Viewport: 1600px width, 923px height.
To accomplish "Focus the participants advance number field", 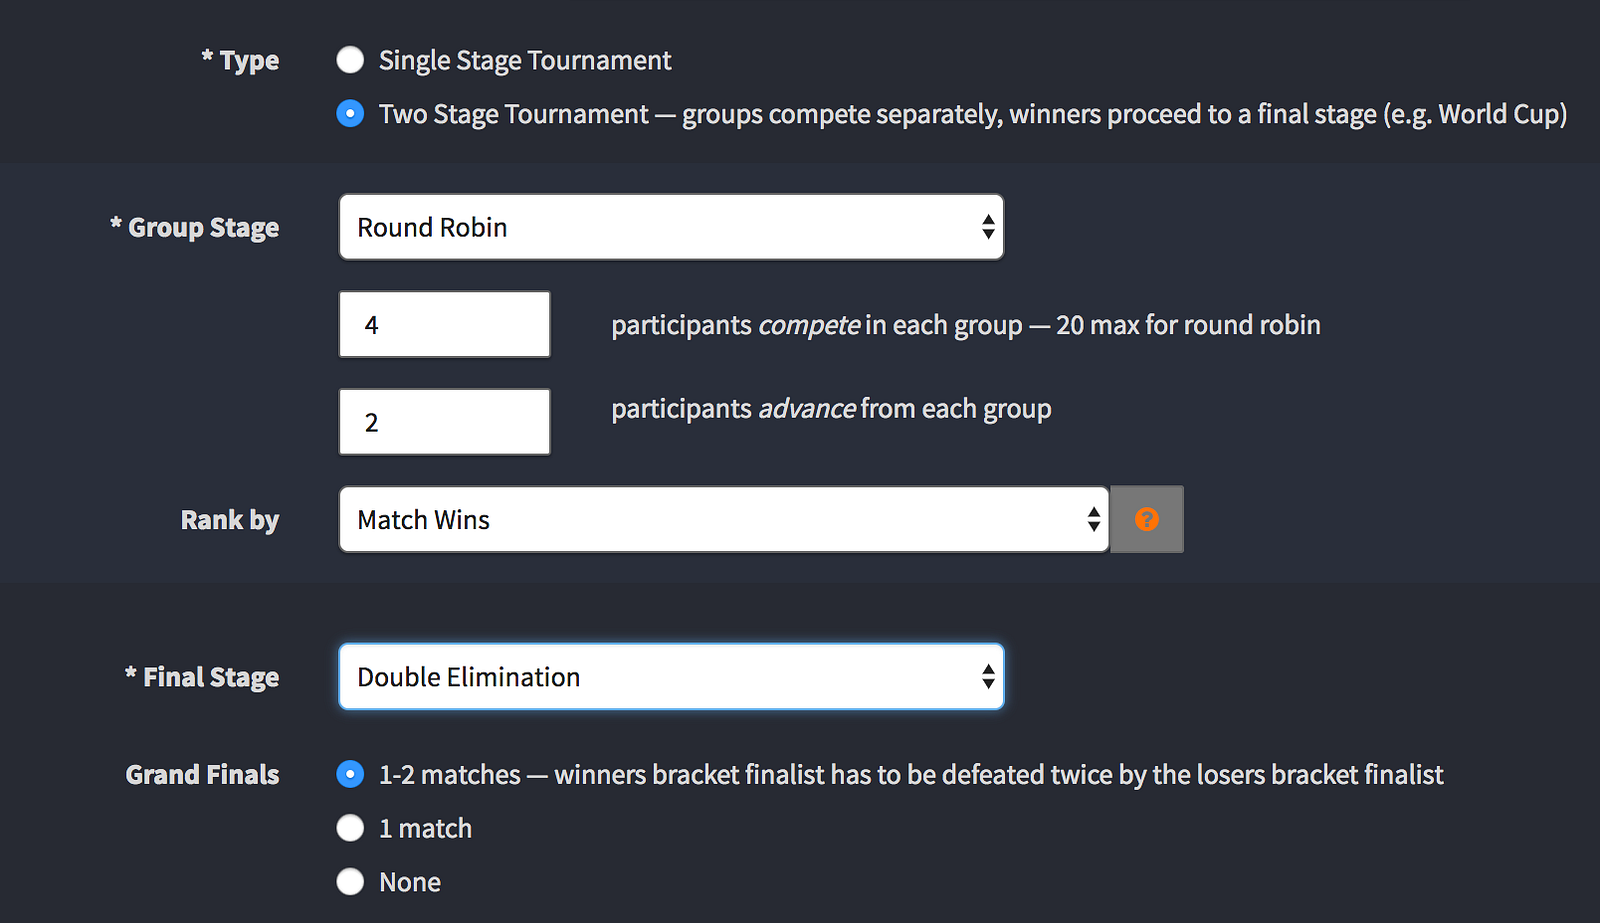I will pyautogui.click(x=444, y=422).
